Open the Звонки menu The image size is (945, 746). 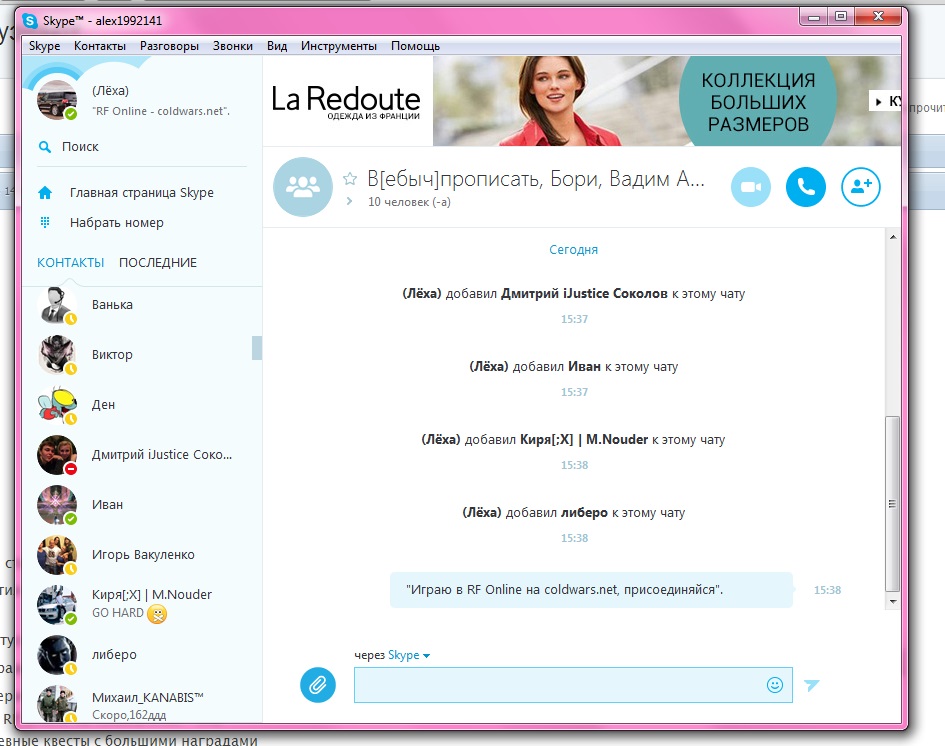pos(233,46)
